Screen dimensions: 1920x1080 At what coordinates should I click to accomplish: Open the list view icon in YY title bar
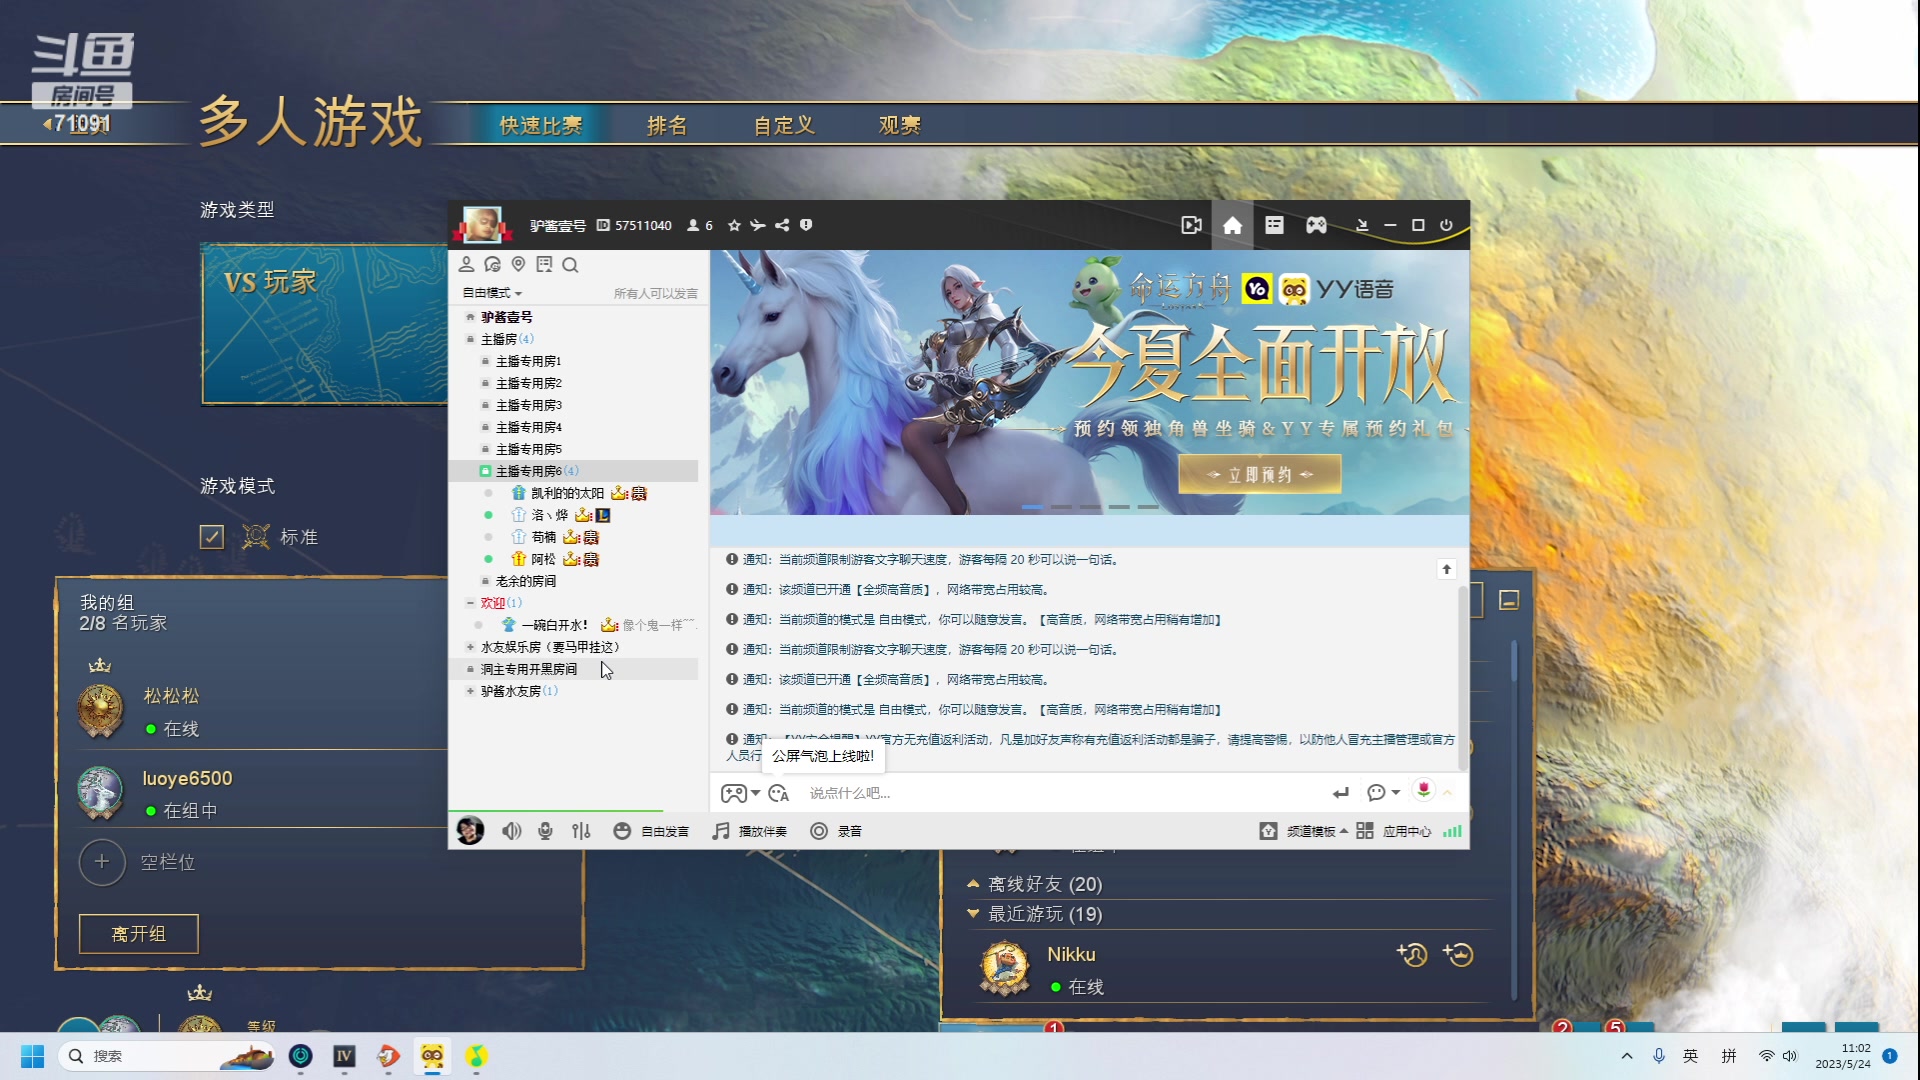click(x=1274, y=226)
